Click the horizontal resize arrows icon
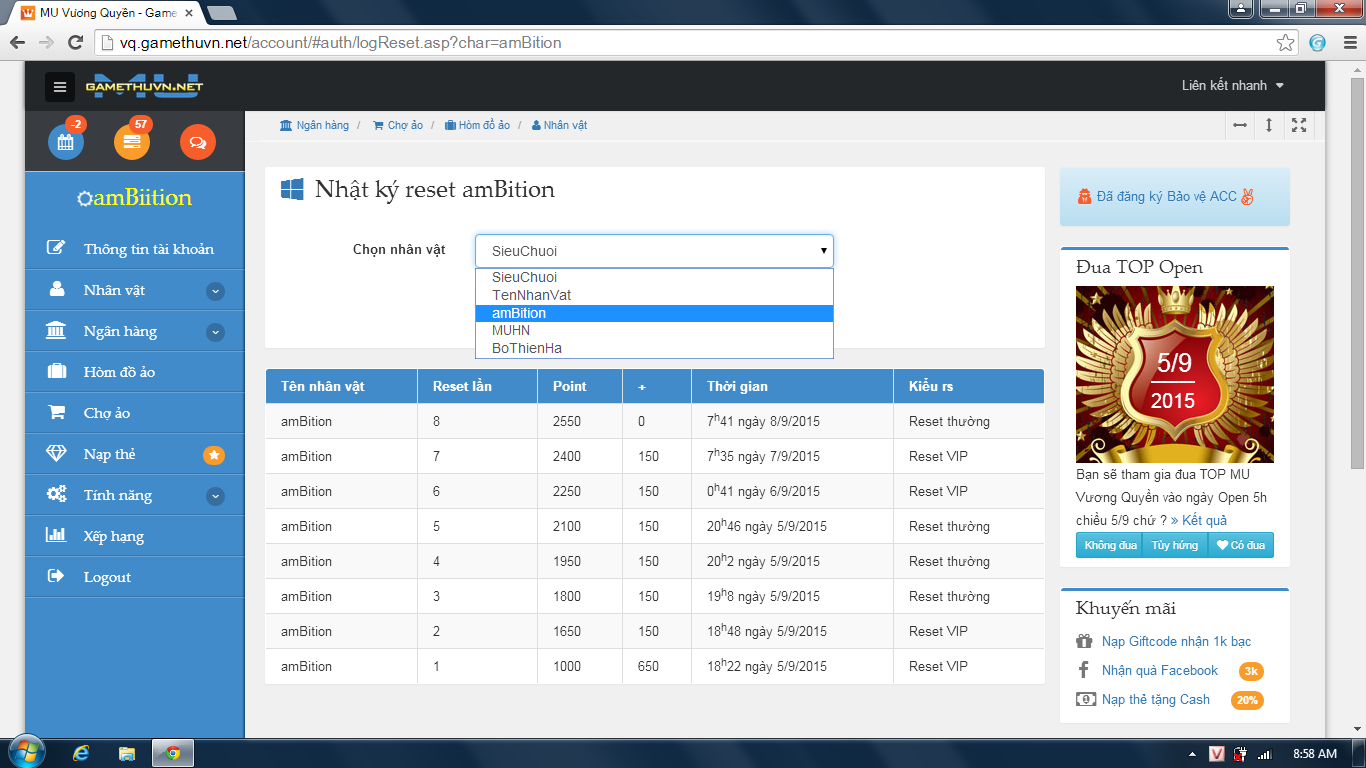Image resolution: width=1366 pixels, height=768 pixels. 1240,125
